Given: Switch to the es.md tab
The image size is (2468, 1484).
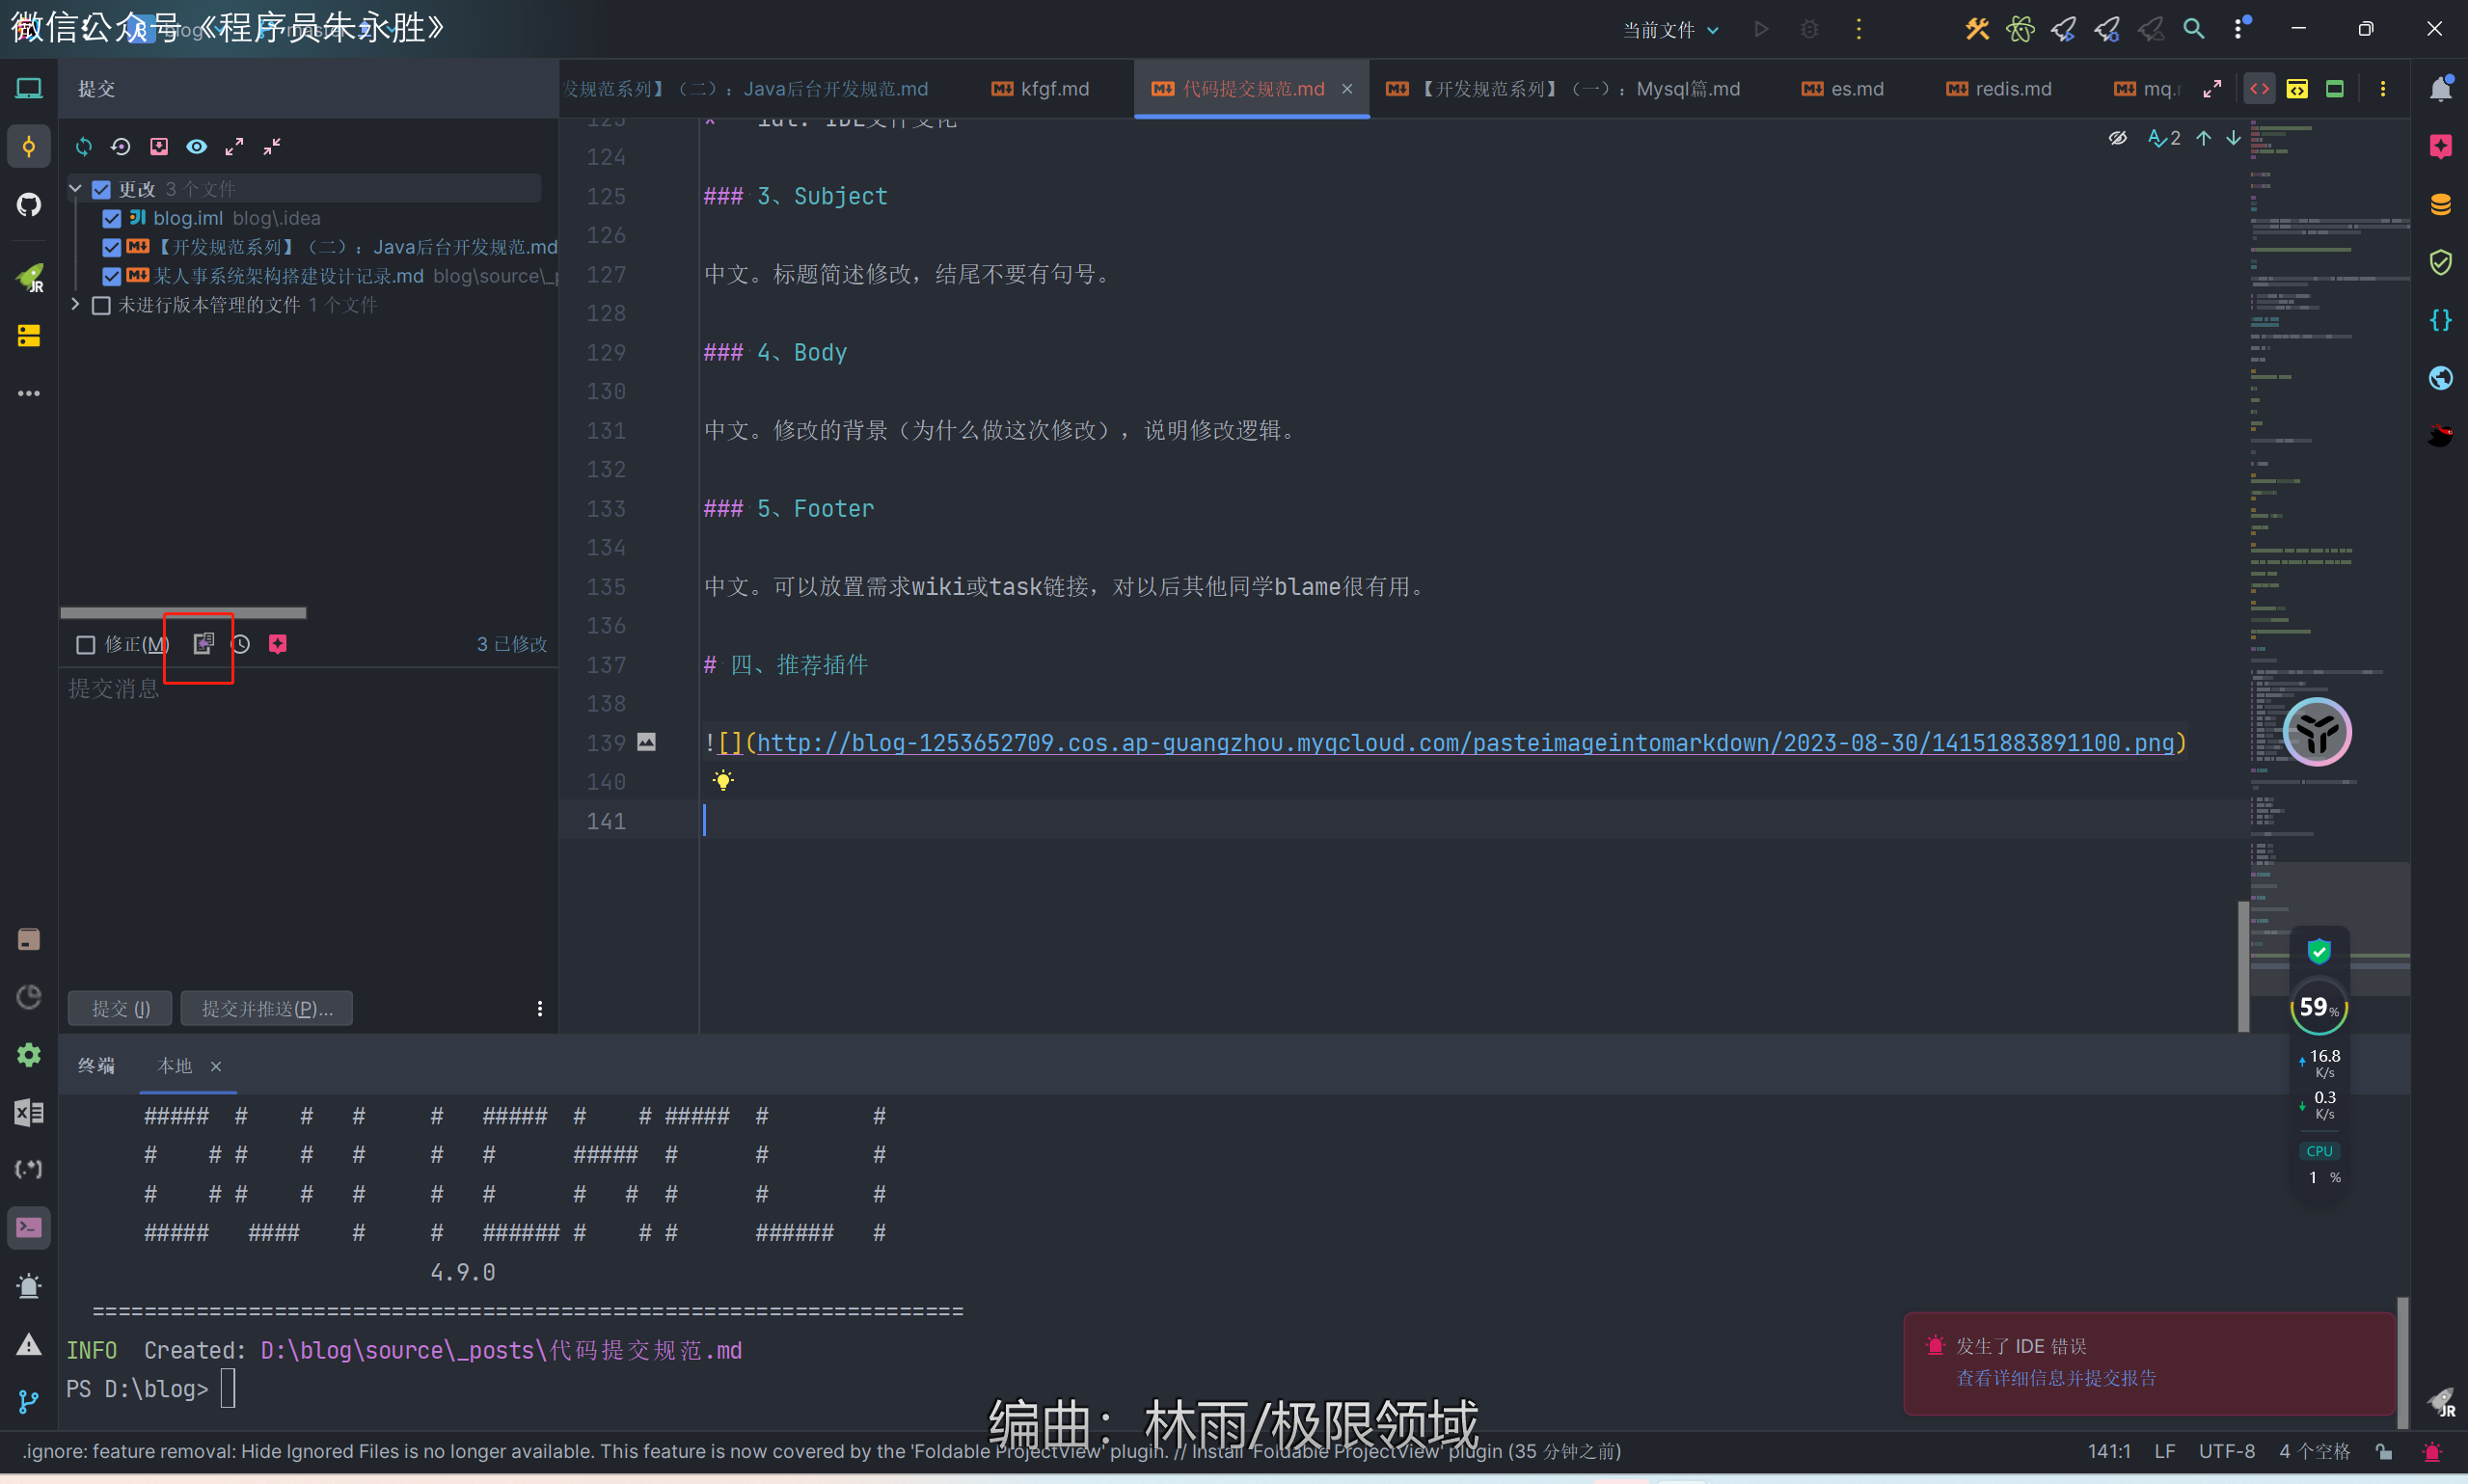Looking at the screenshot, I should (x=1842, y=89).
